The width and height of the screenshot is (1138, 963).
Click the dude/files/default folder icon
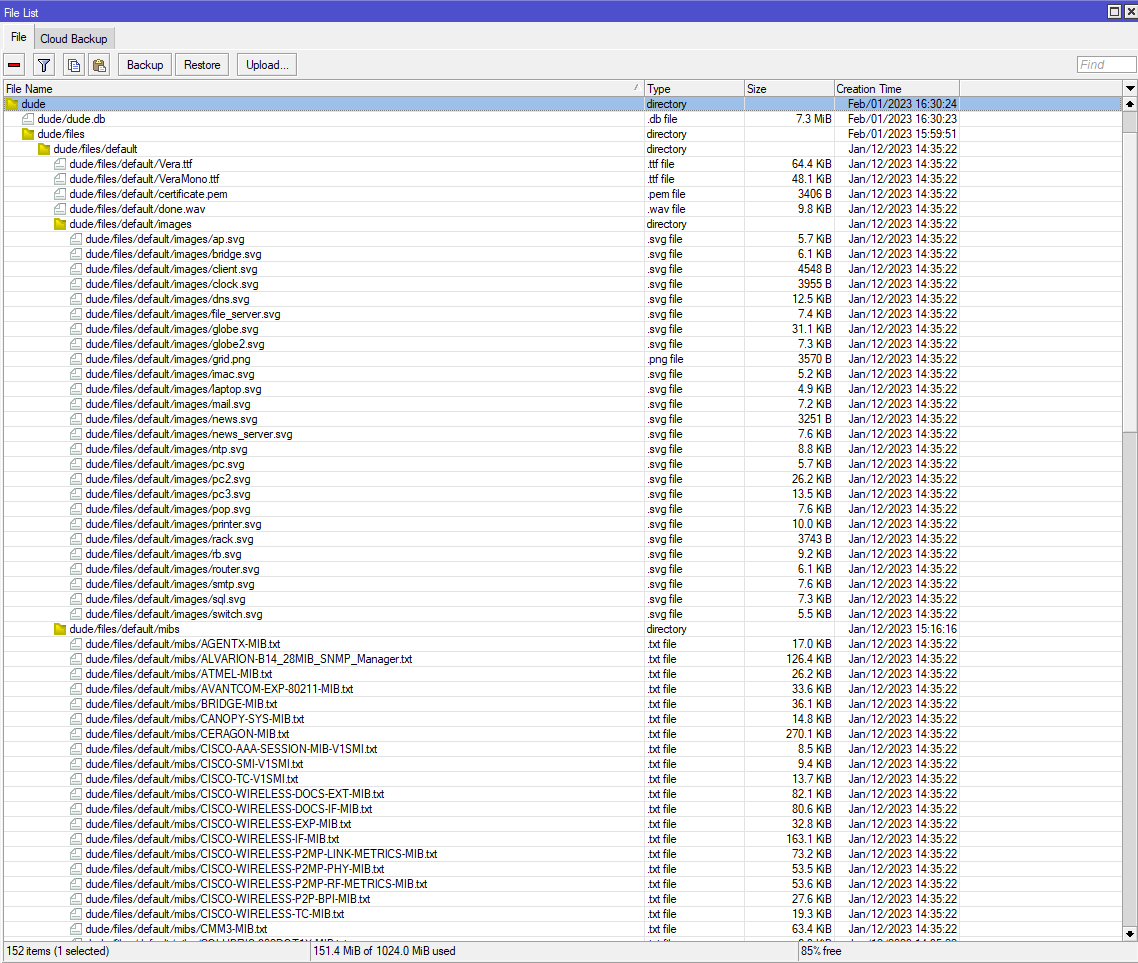(x=44, y=149)
